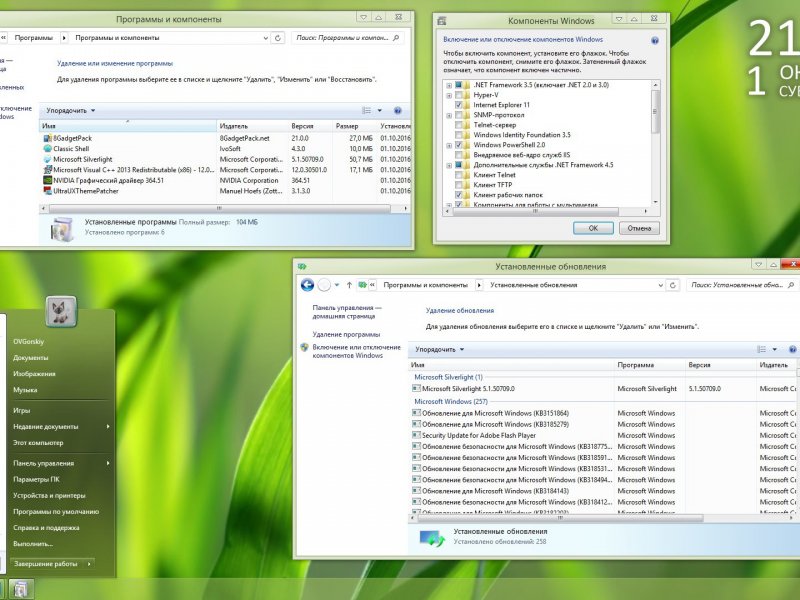Select the UltraUXThemePatcher program icon

pos(47,191)
